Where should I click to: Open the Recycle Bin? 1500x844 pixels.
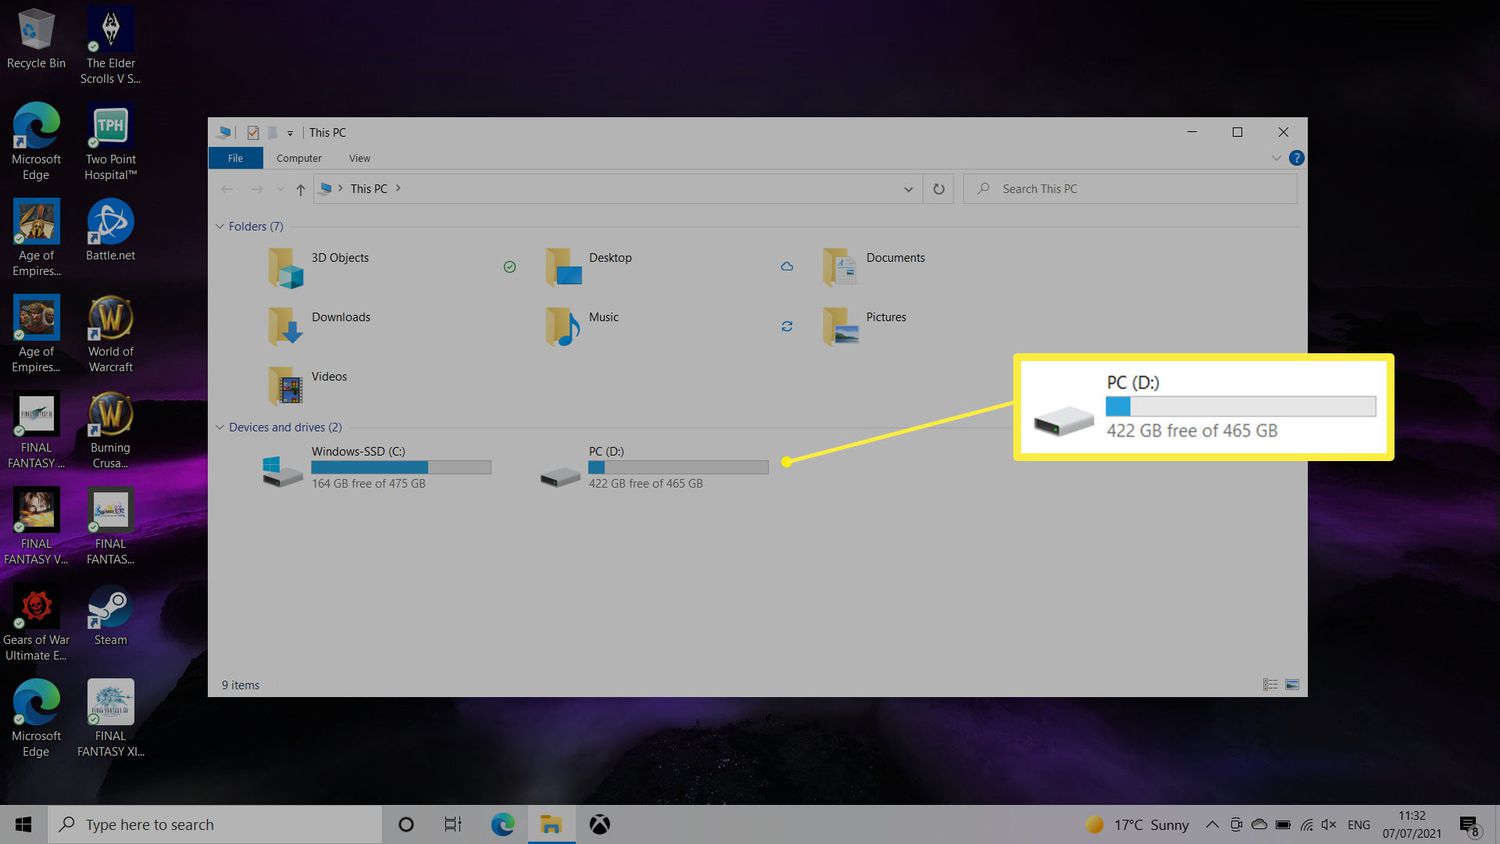(36, 30)
